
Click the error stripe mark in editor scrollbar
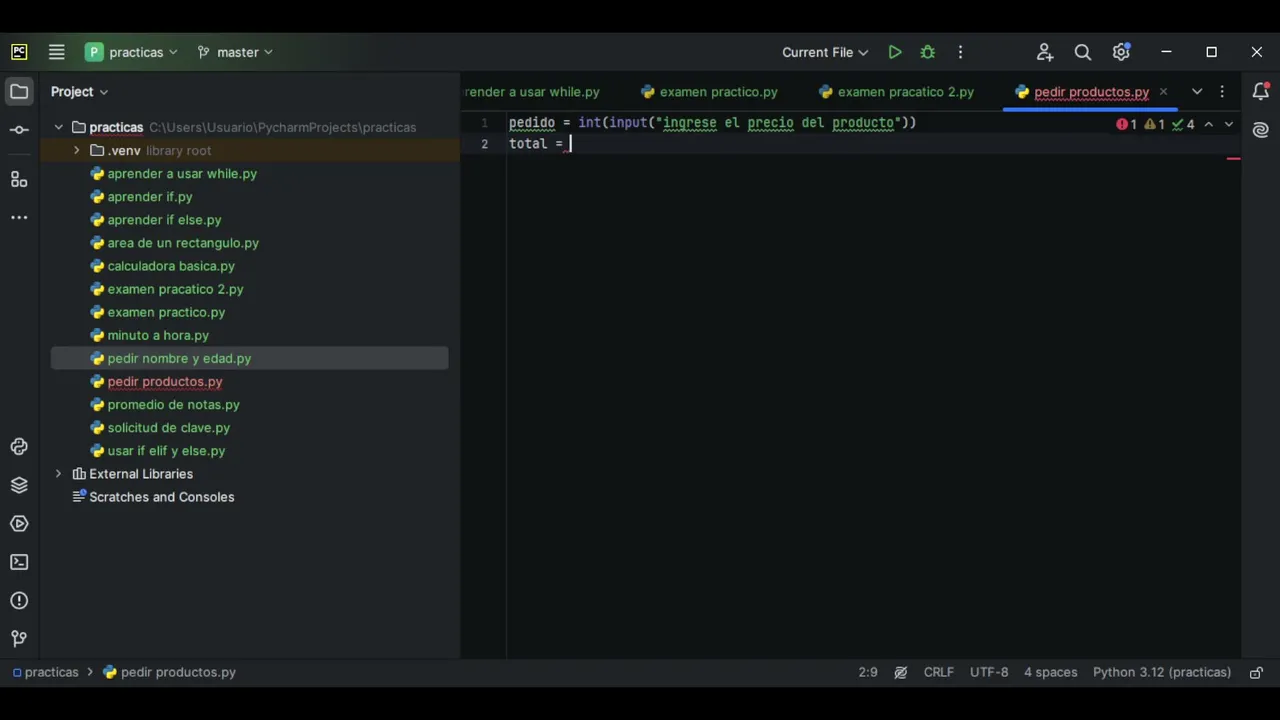tap(1234, 158)
